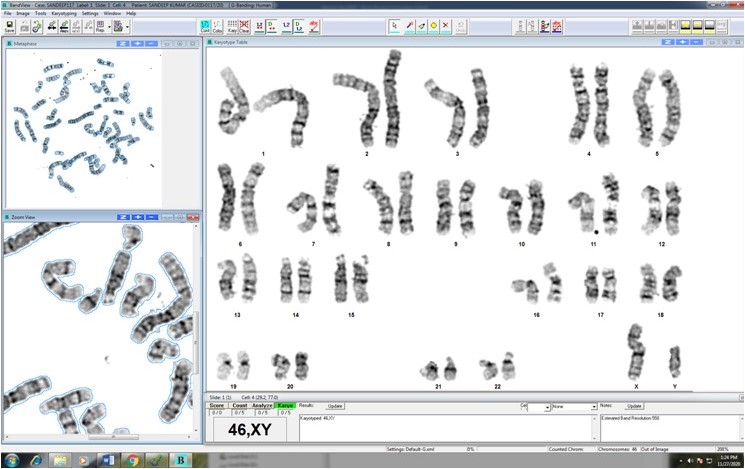Toggle the Score status button
The image size is (745, 469).
216,405
